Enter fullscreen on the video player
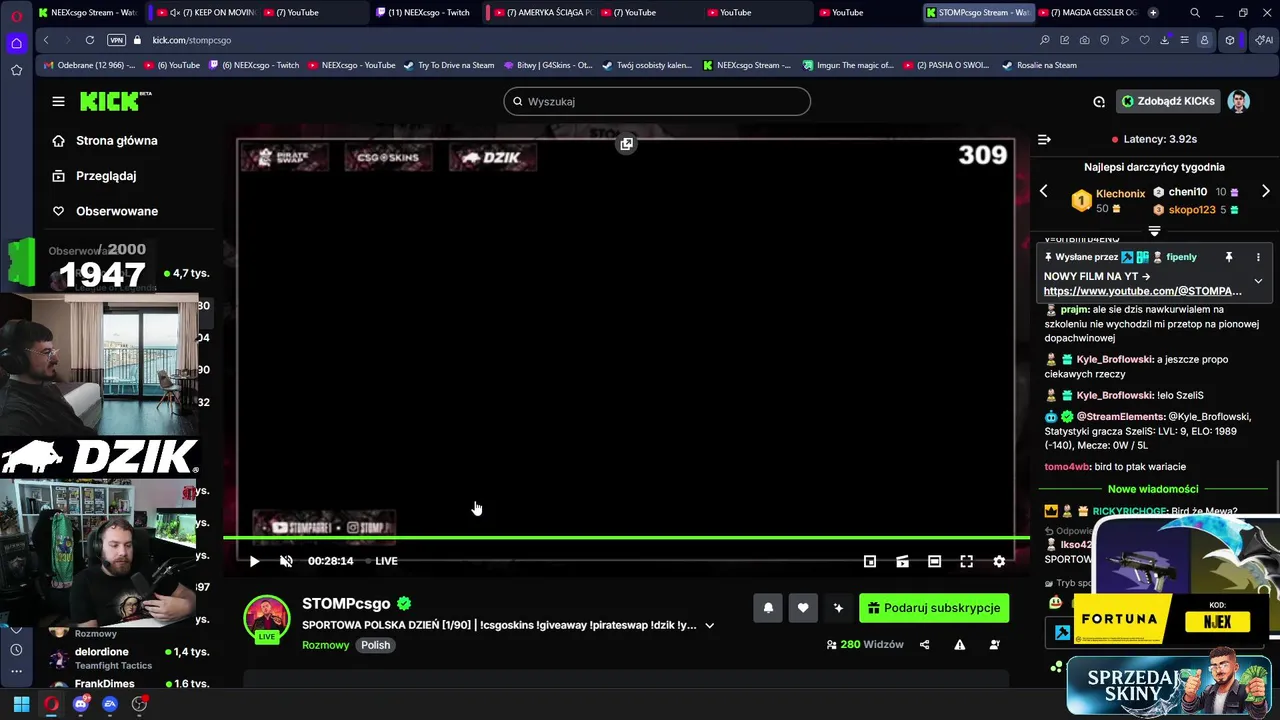This screenshot has width=1280, height=720. coord(966,561)
